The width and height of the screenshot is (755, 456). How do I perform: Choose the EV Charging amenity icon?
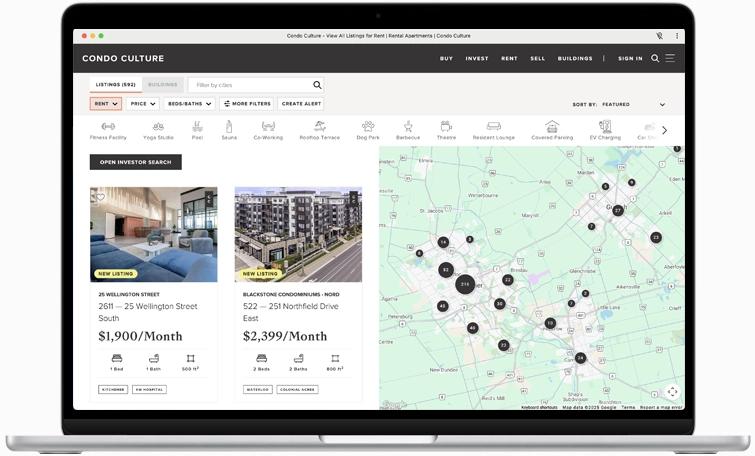click(x=605, y=127)
